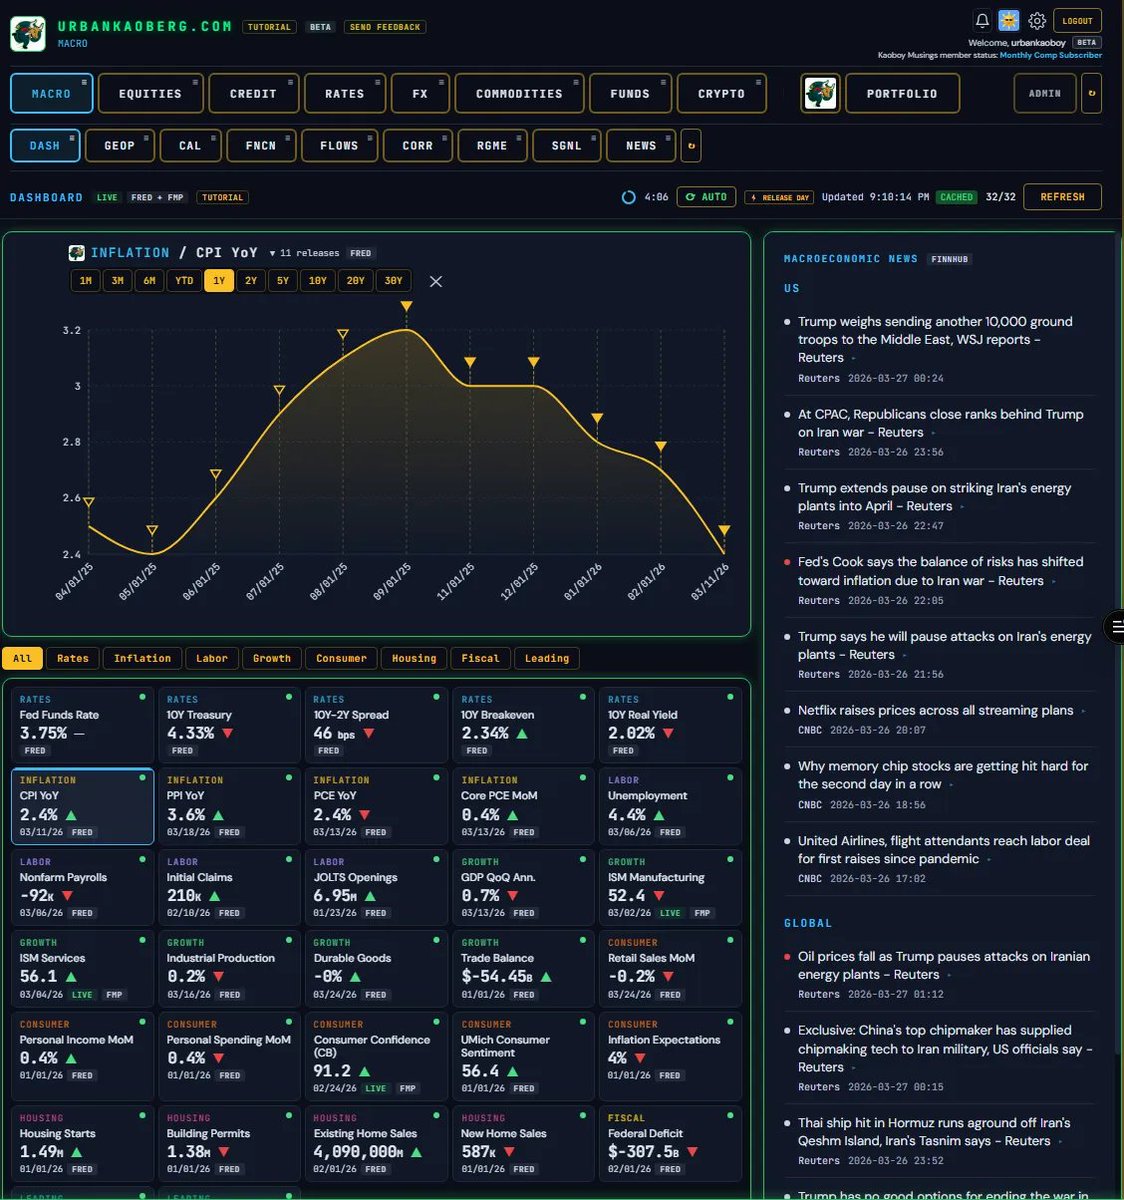The height and width of the screenshot is (1200, 1124).
Task: Select the YTD chart range
Action: pos(184,281)
